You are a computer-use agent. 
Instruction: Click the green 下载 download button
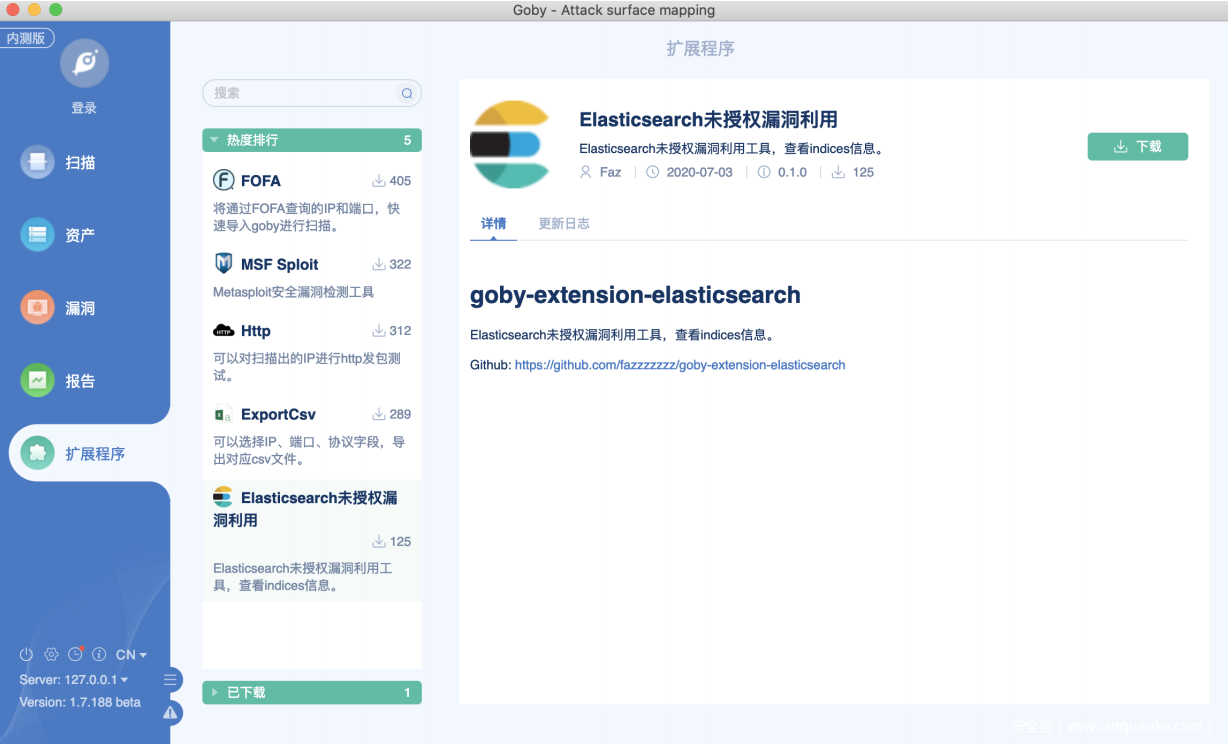(1137, 146)
